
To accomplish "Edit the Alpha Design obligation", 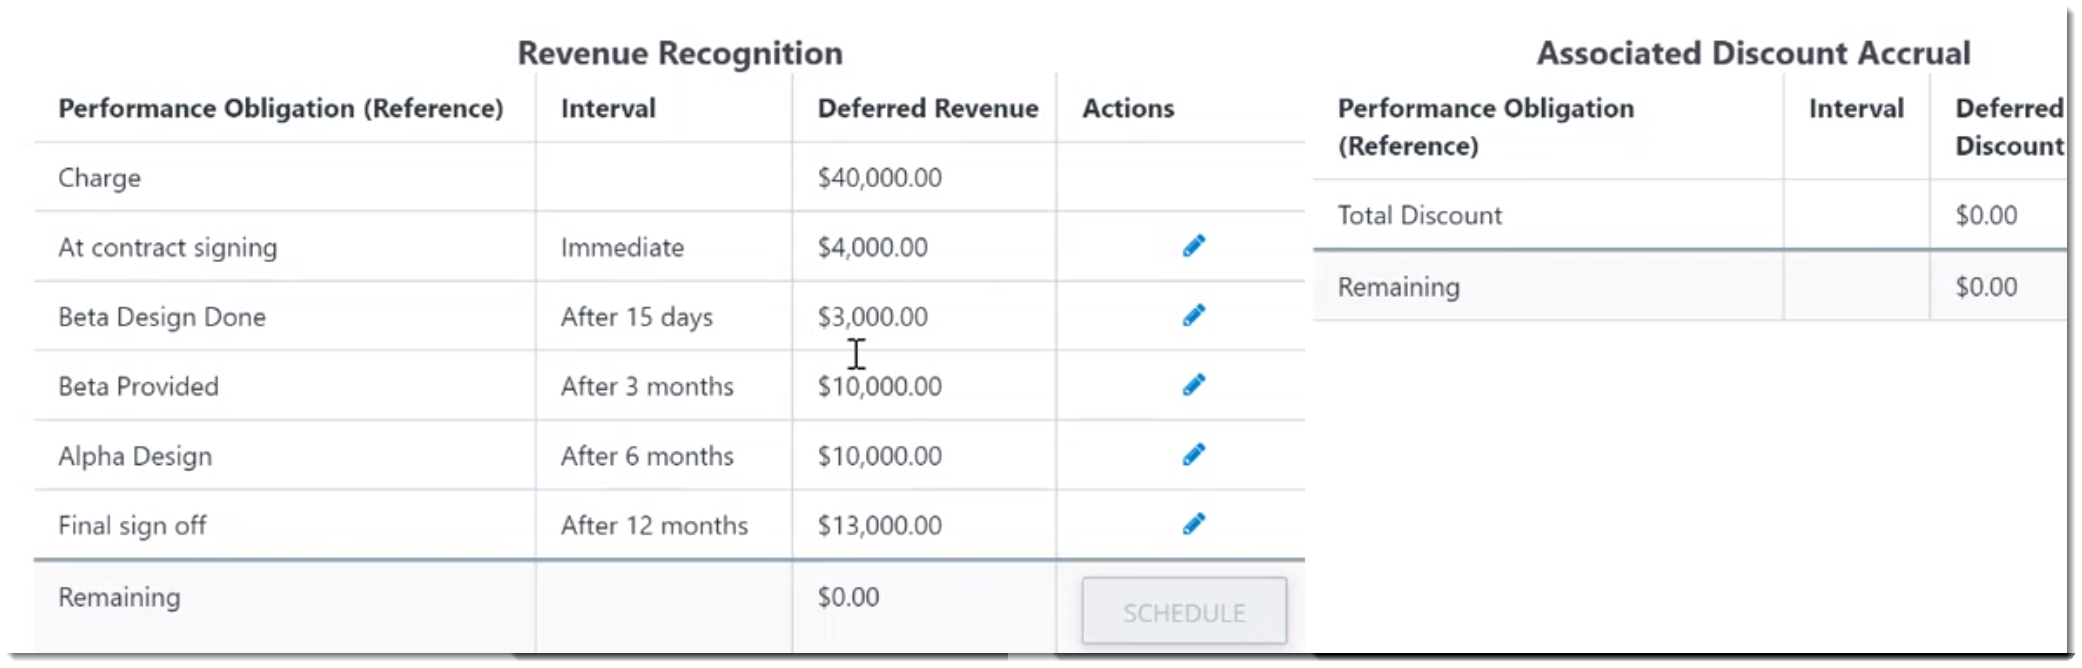I will pos(1194,455).
